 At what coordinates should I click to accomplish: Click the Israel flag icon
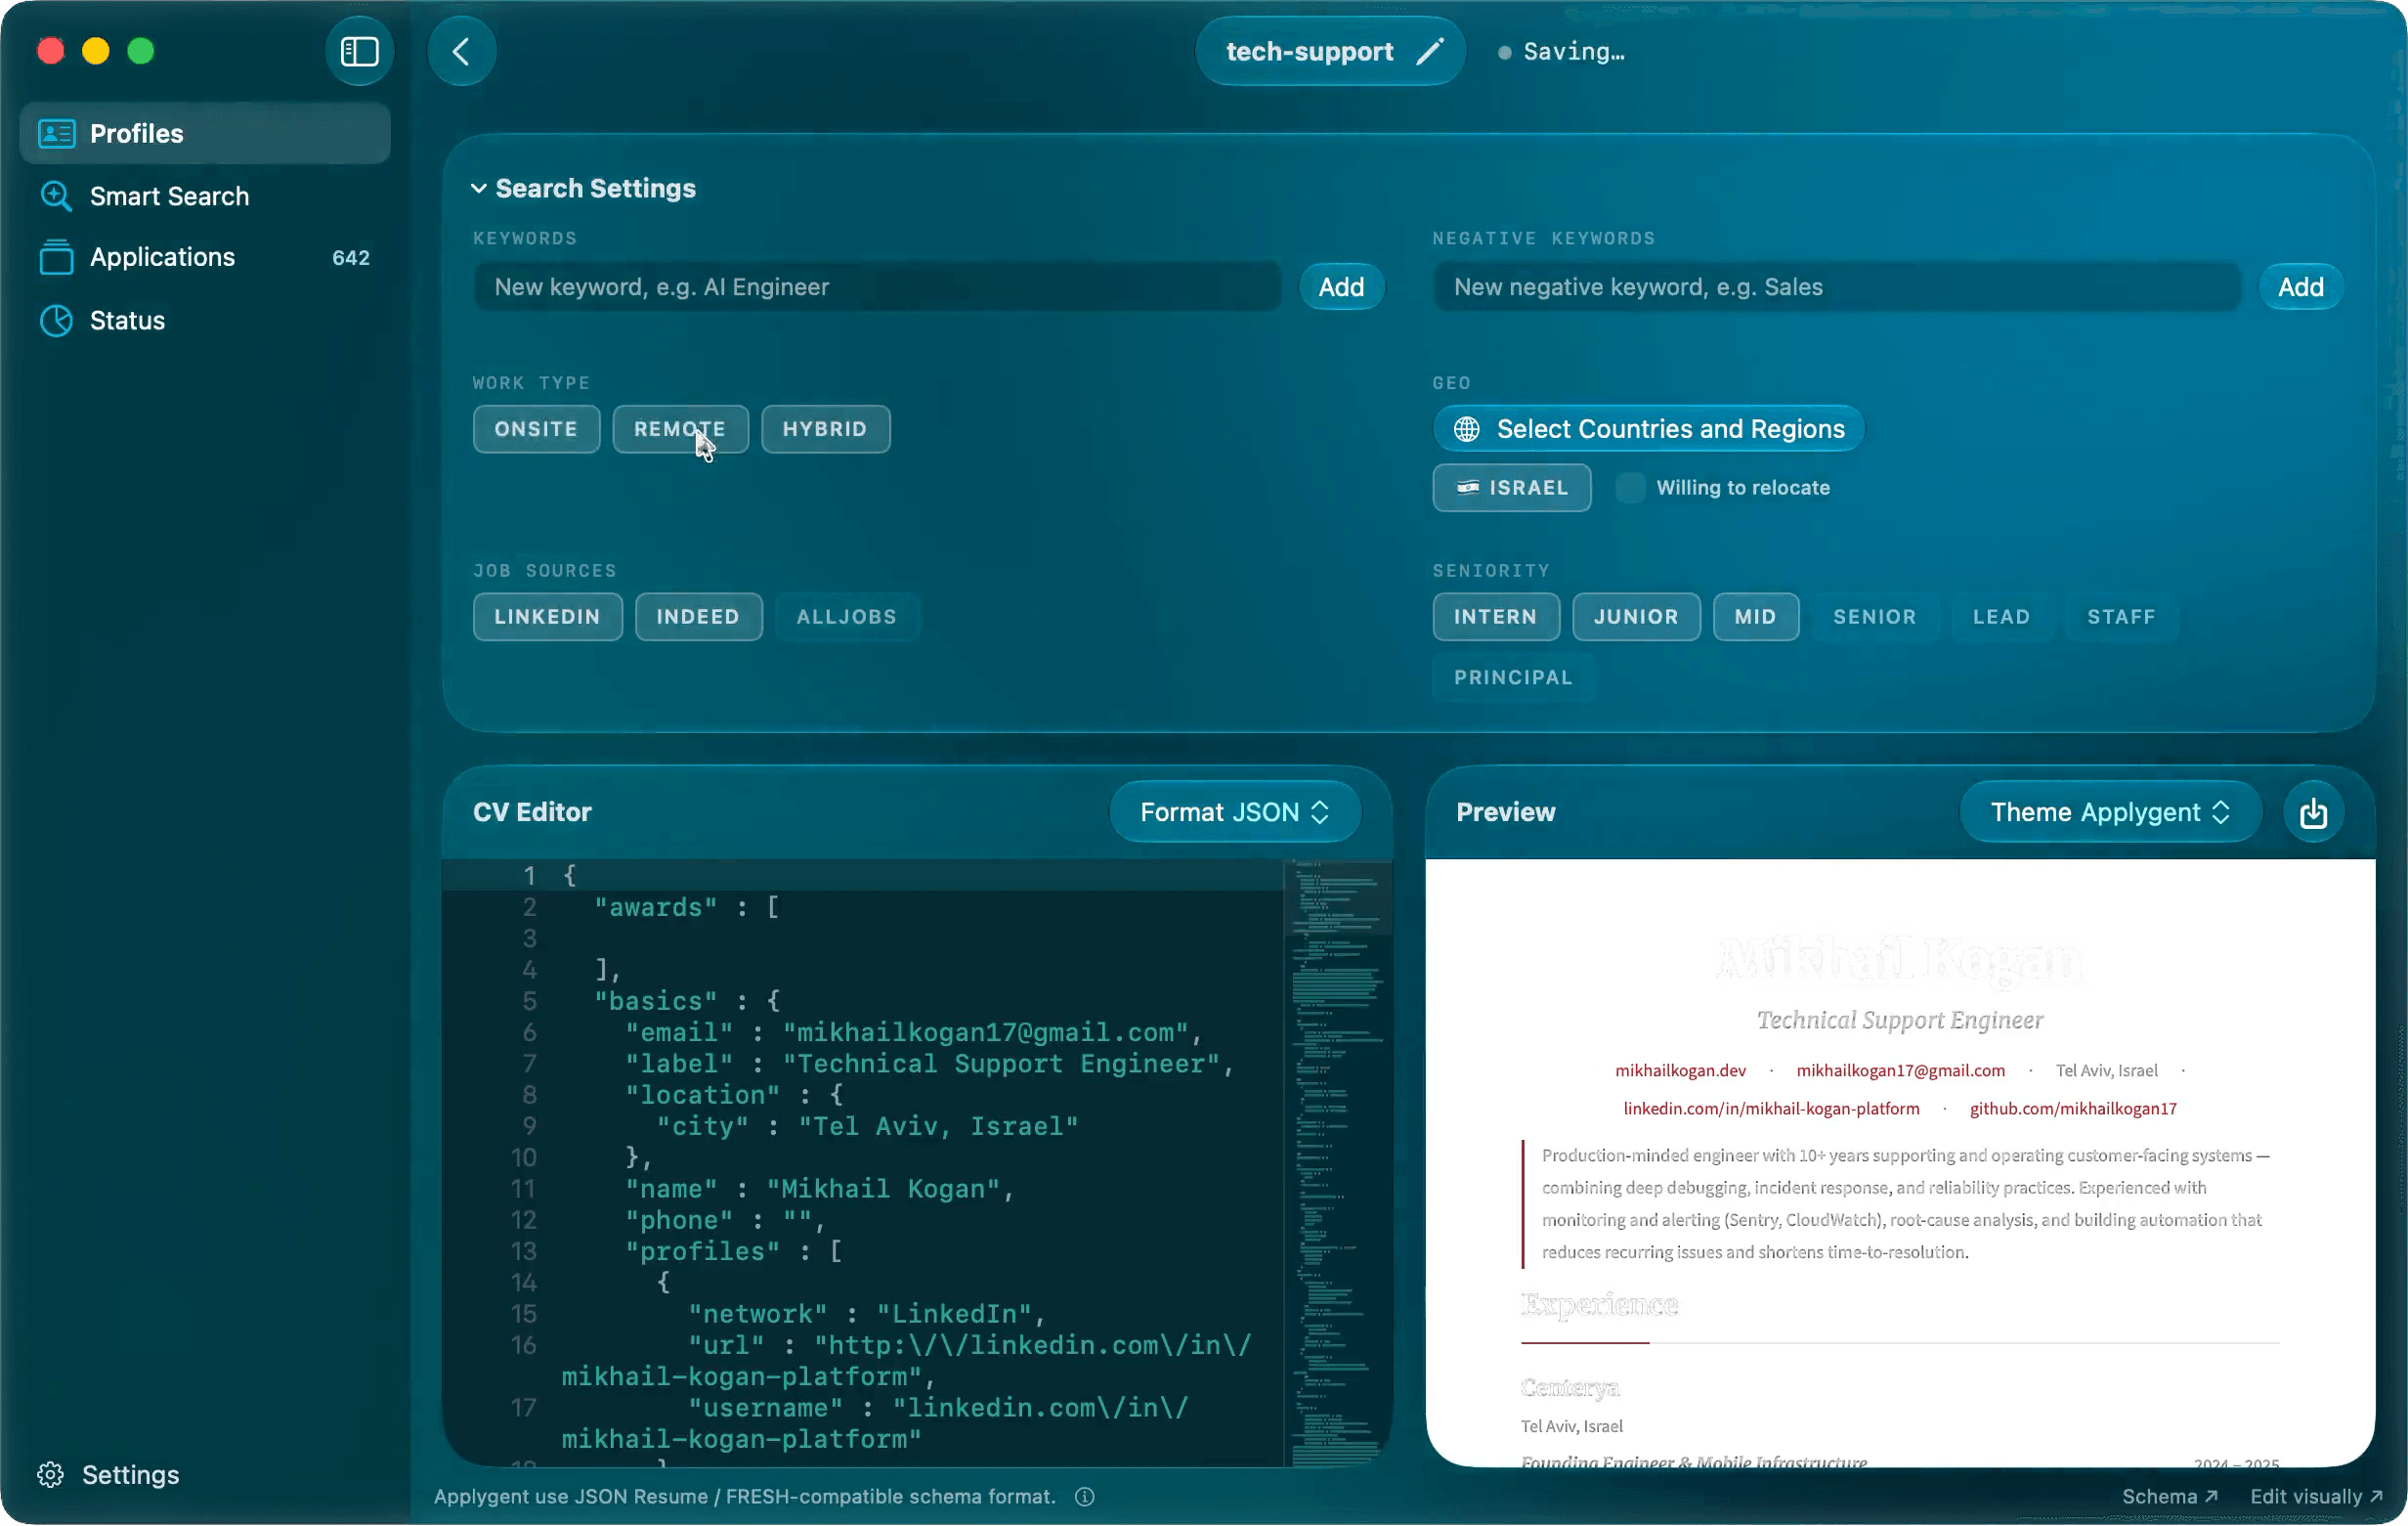1467,488
